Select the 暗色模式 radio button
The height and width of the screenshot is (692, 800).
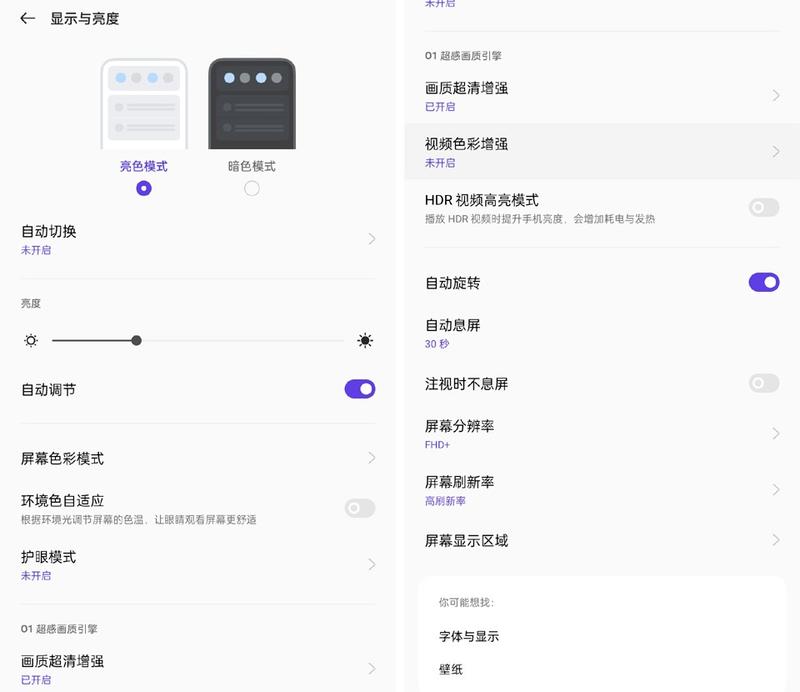(252, 189)
